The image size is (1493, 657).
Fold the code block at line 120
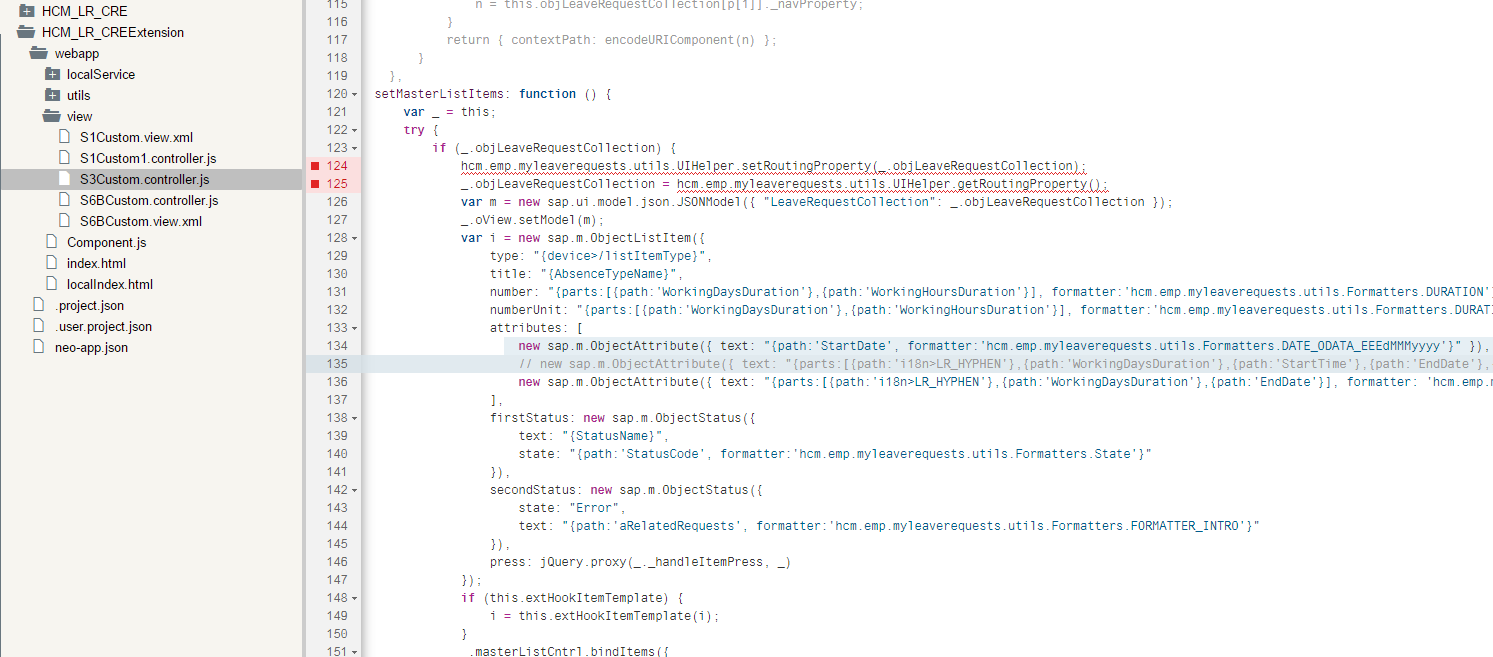click(x=356, y=94)
